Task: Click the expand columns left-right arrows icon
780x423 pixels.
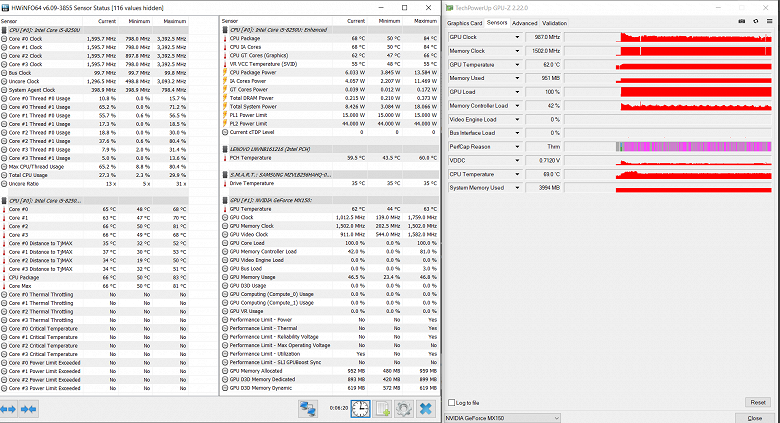Action: 8,409
